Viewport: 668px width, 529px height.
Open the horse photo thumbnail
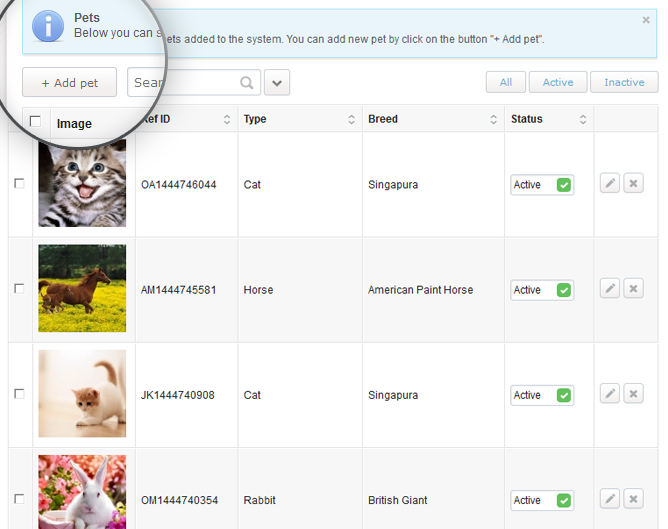[82, 288]
